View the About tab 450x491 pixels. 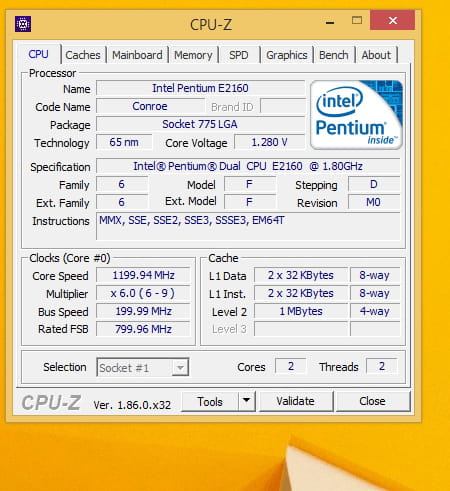[376, 55]
